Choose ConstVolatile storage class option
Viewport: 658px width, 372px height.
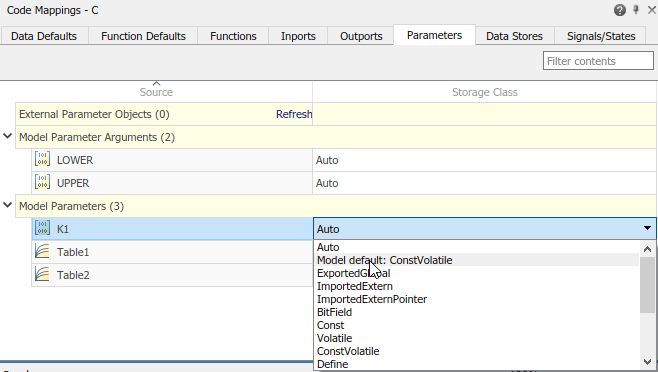478,351
